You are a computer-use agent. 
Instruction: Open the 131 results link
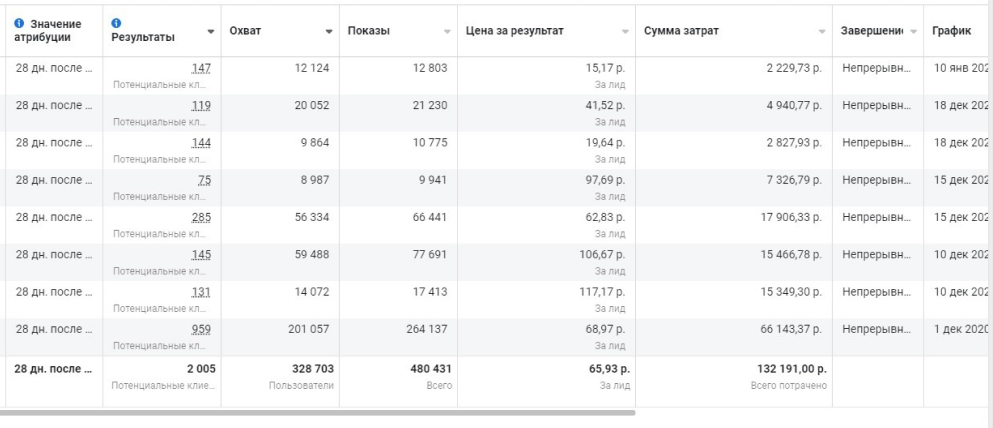pyautogui.click(x=204, y=293)
